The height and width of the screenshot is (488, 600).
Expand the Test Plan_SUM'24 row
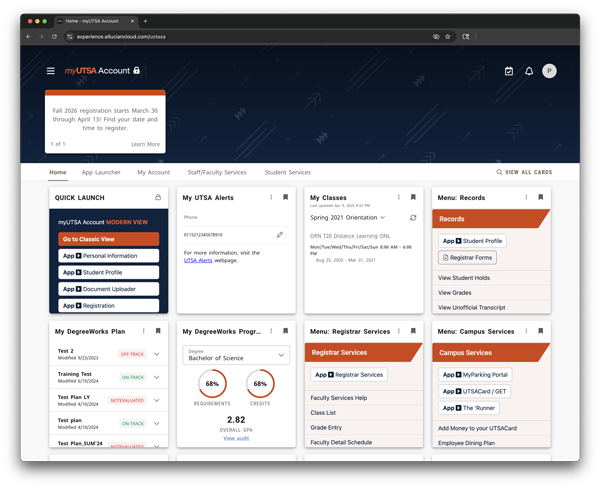pyautogui.click(x=157, y=446)
